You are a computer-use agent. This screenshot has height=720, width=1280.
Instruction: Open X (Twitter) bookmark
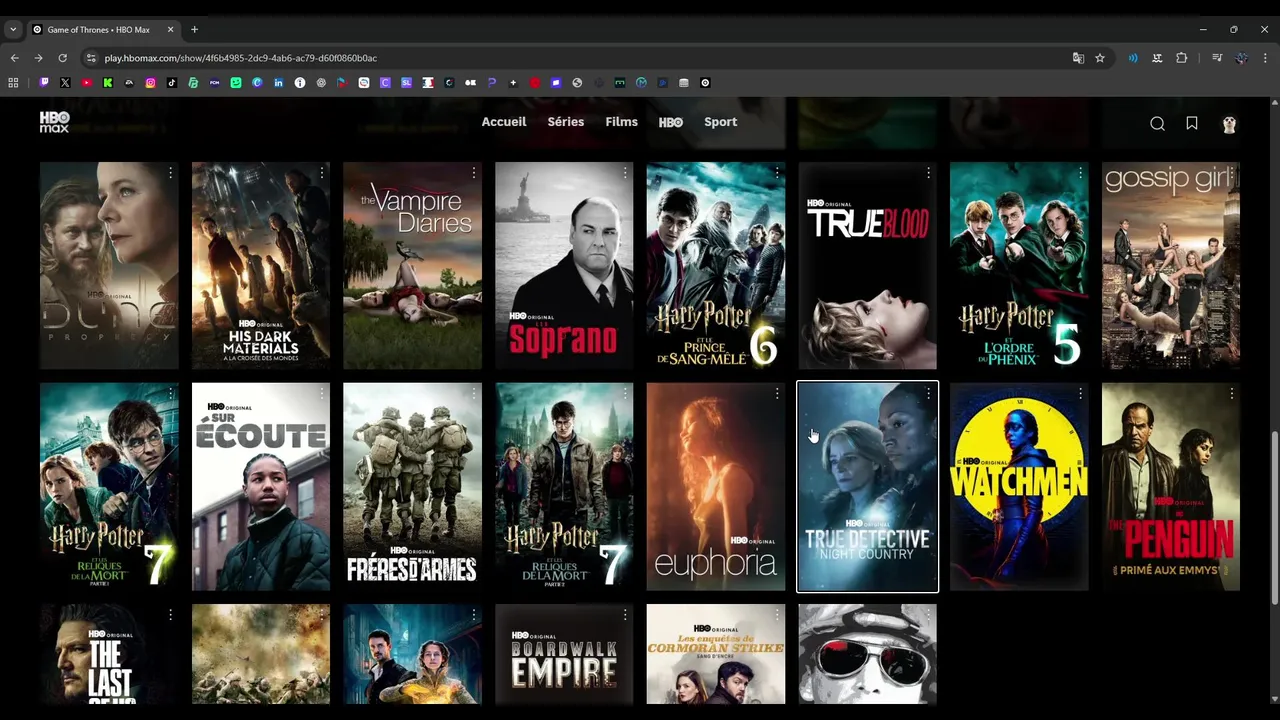coord(65,83)
